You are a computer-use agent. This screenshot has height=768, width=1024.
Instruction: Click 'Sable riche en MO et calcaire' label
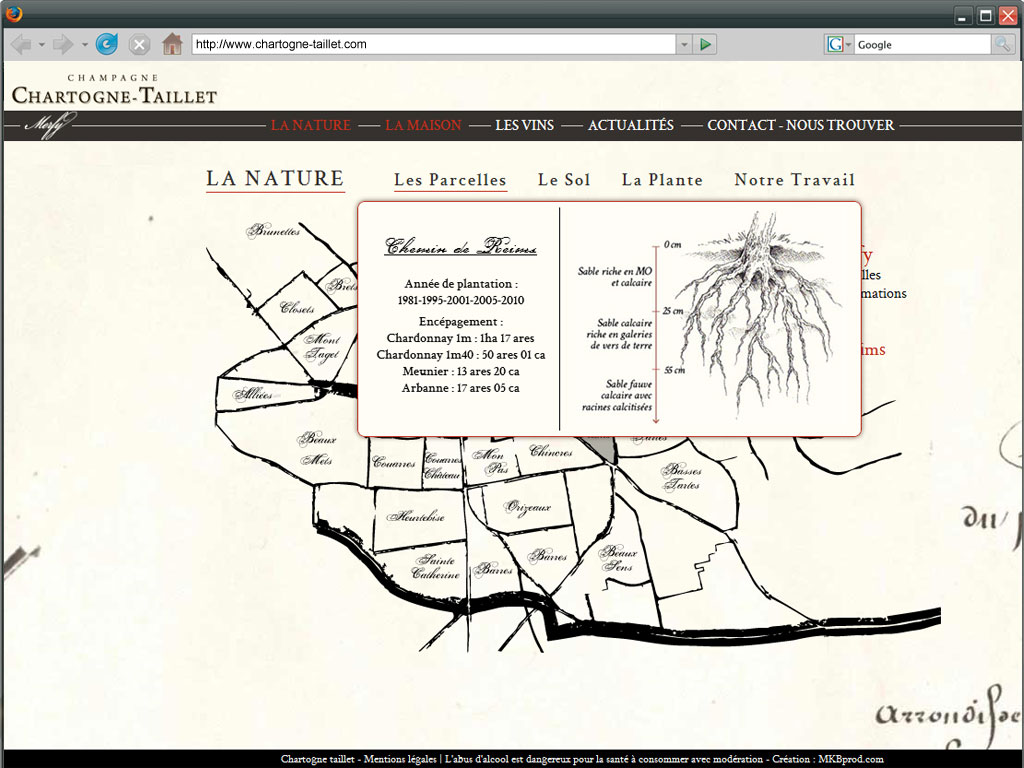(615, 277)
